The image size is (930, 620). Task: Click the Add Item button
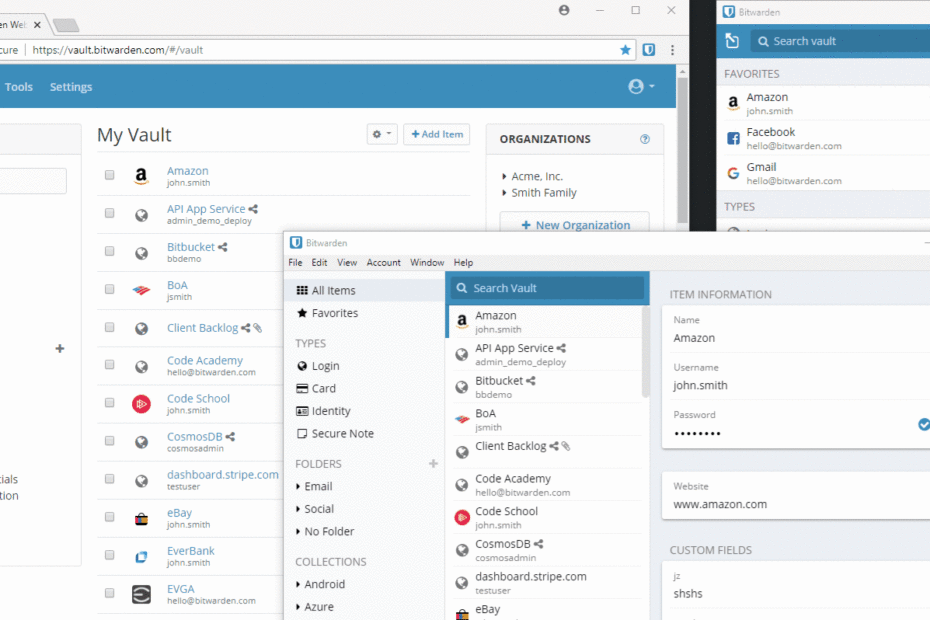[x=437, y=134]
